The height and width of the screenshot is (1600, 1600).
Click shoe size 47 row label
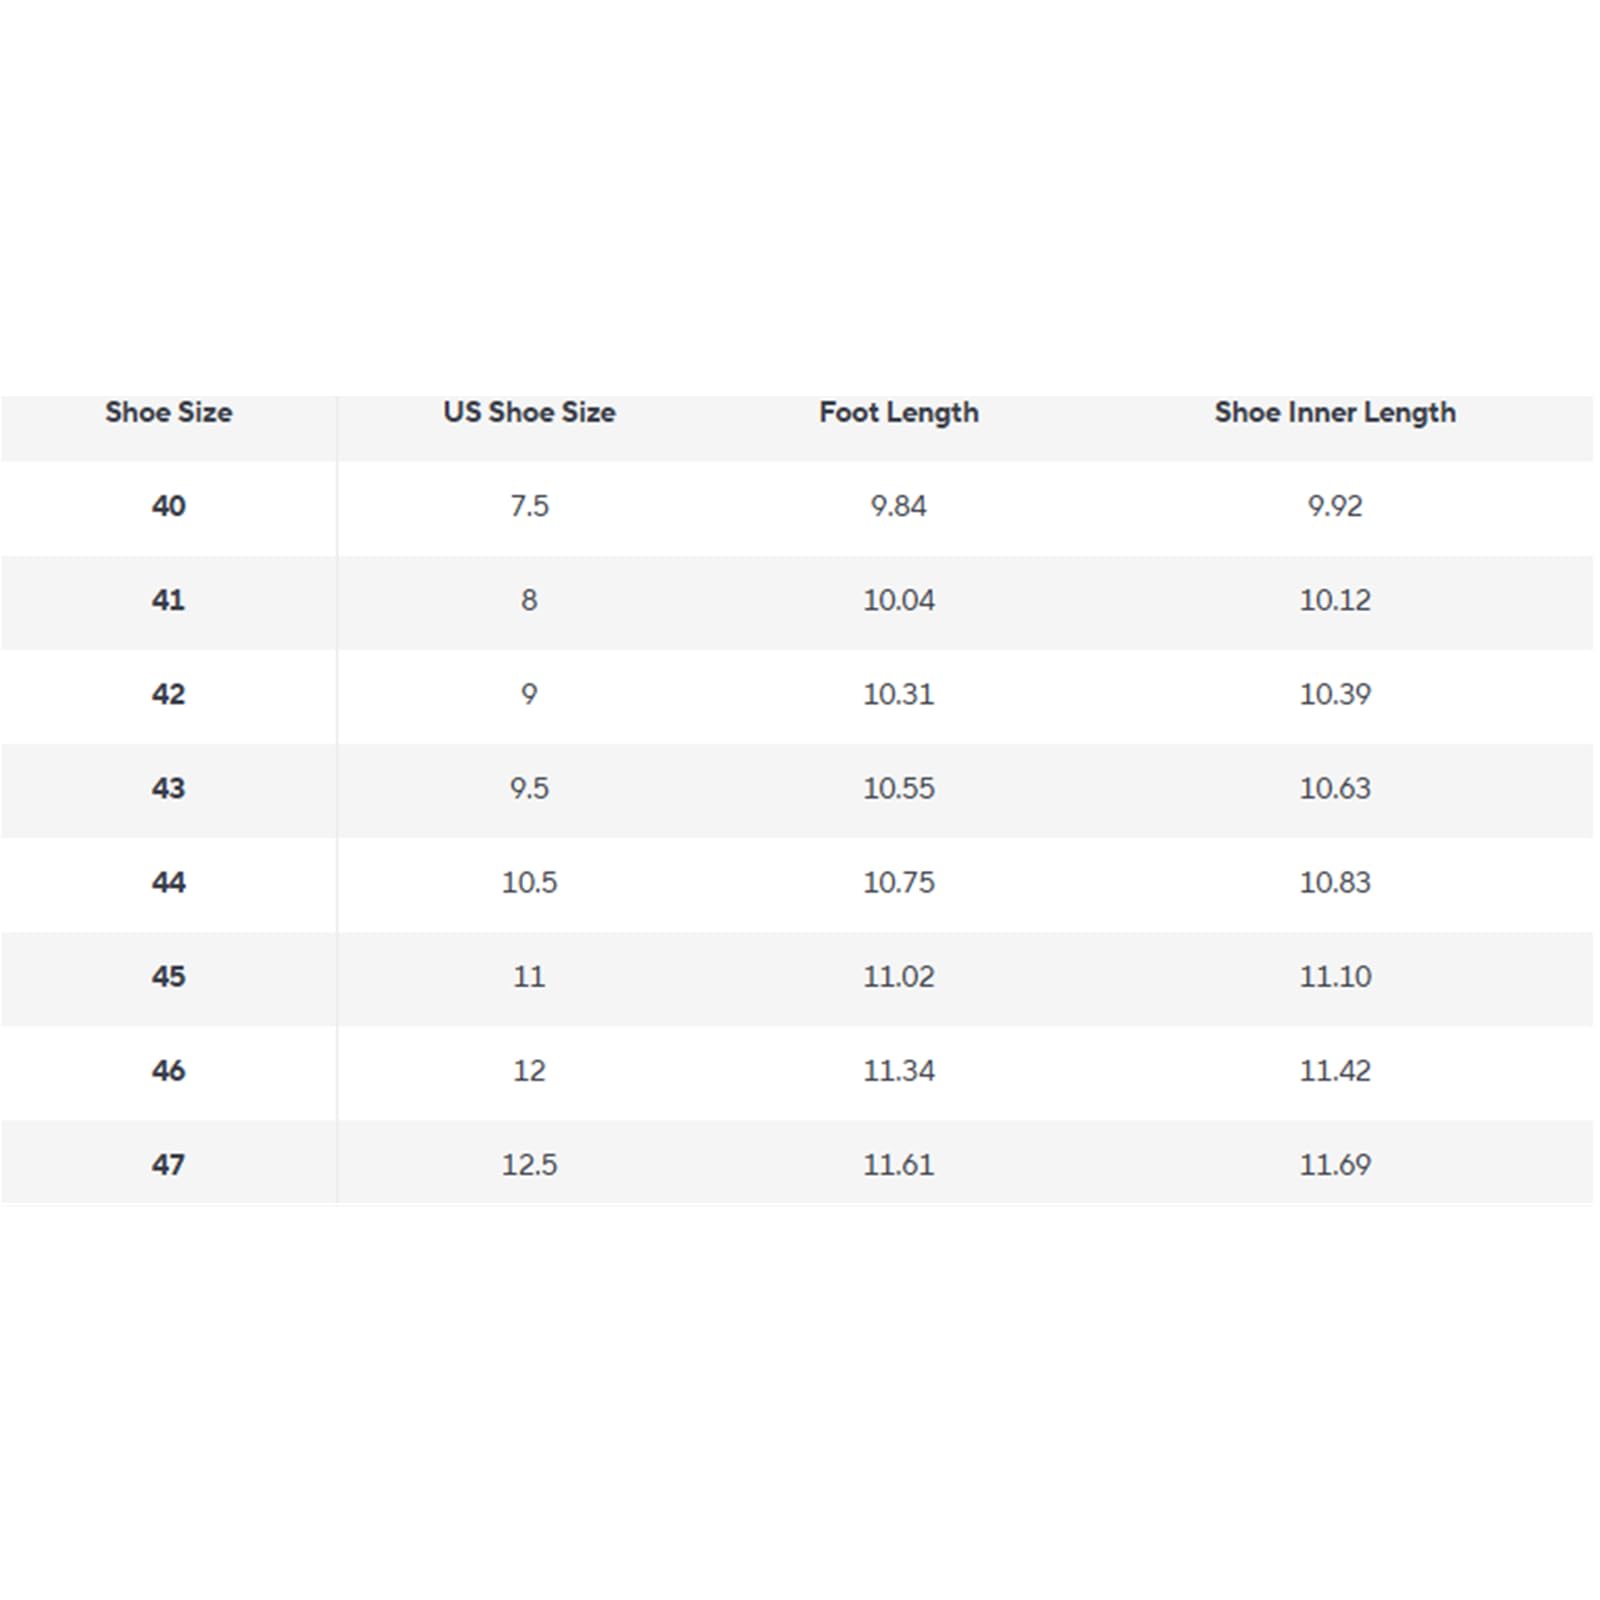pos(168,1164)
